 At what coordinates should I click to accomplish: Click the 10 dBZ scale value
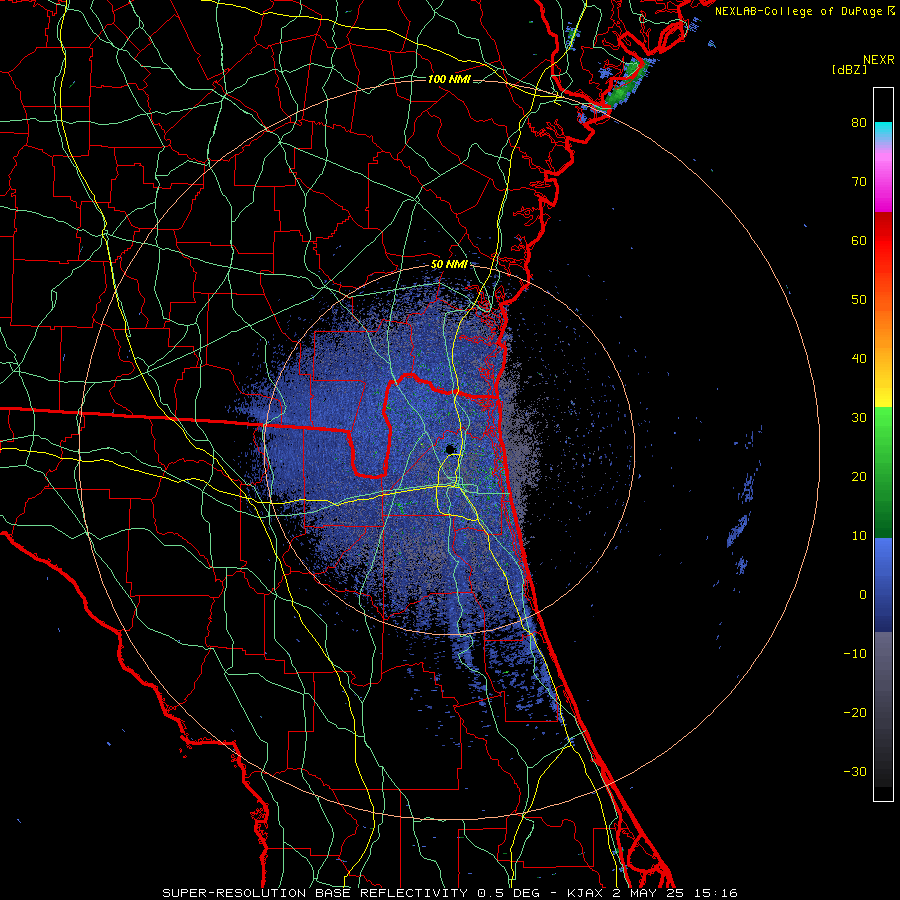[x=859, y=536]
